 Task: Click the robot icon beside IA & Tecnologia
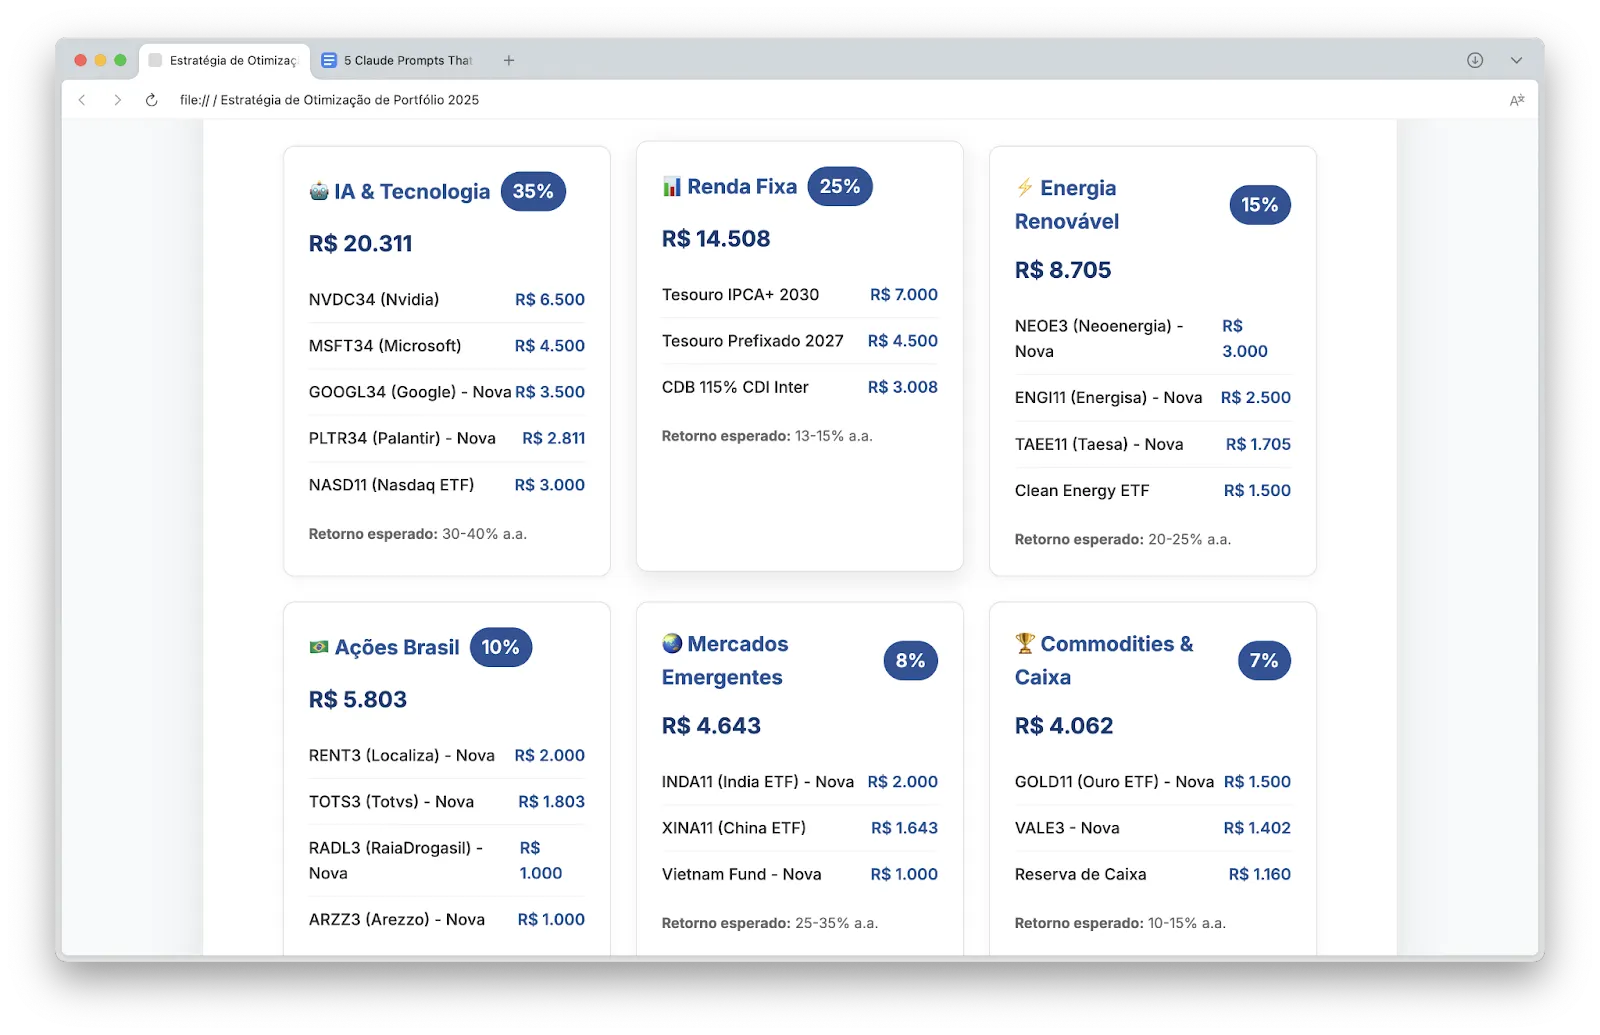click(x=319, y=191)
